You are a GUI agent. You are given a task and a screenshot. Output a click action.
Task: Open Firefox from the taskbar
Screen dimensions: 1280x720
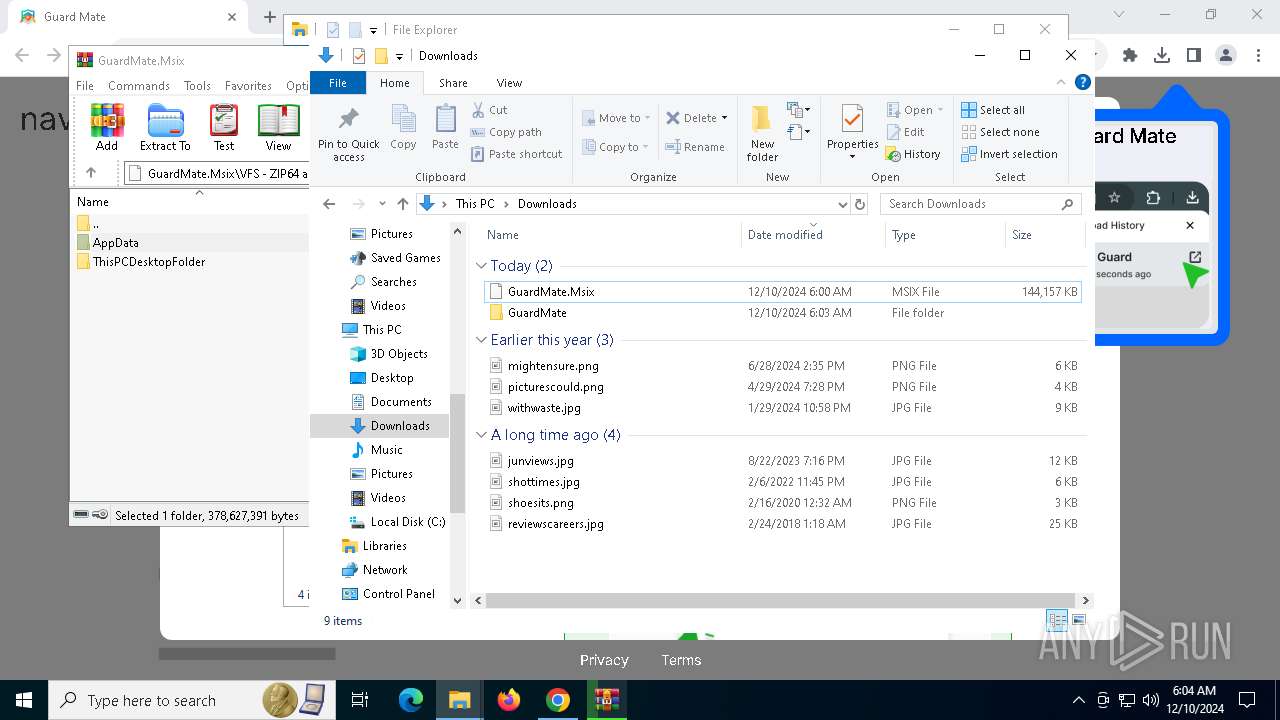[509, 700]
